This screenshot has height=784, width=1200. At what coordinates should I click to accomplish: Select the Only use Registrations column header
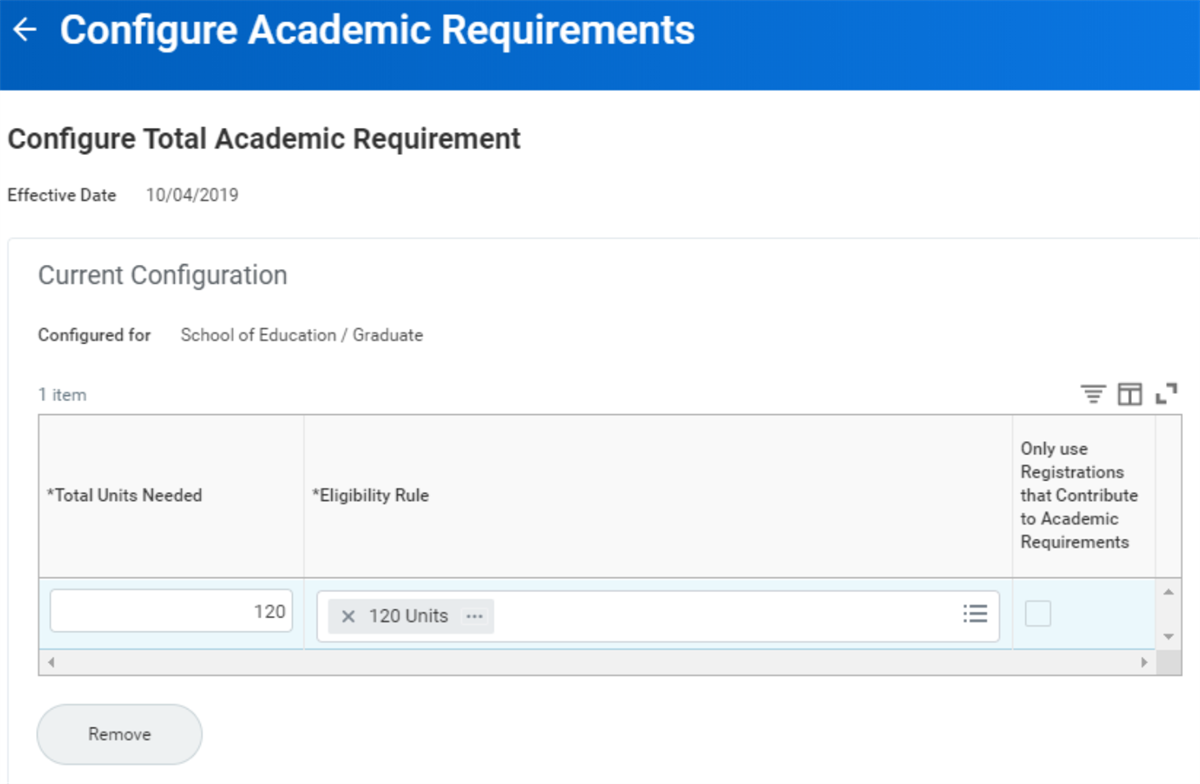(1084, 496)
